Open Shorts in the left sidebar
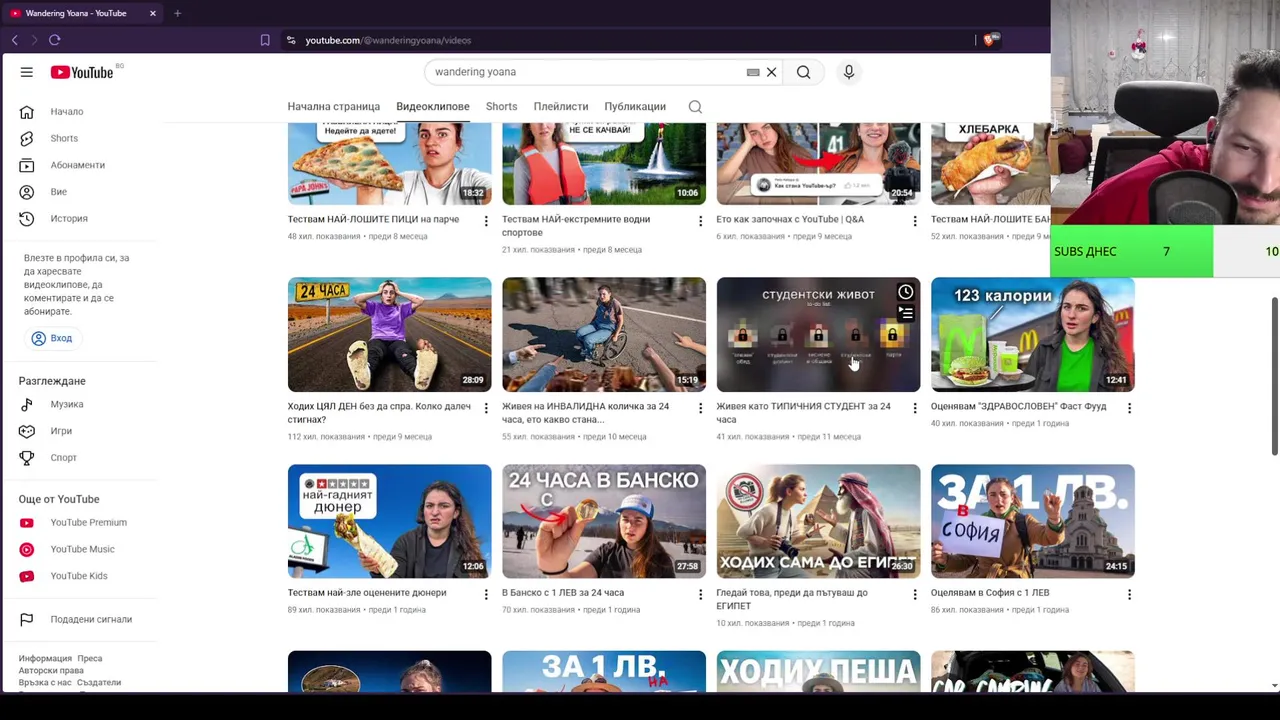 pyautogui.click(x=64, y=138)
